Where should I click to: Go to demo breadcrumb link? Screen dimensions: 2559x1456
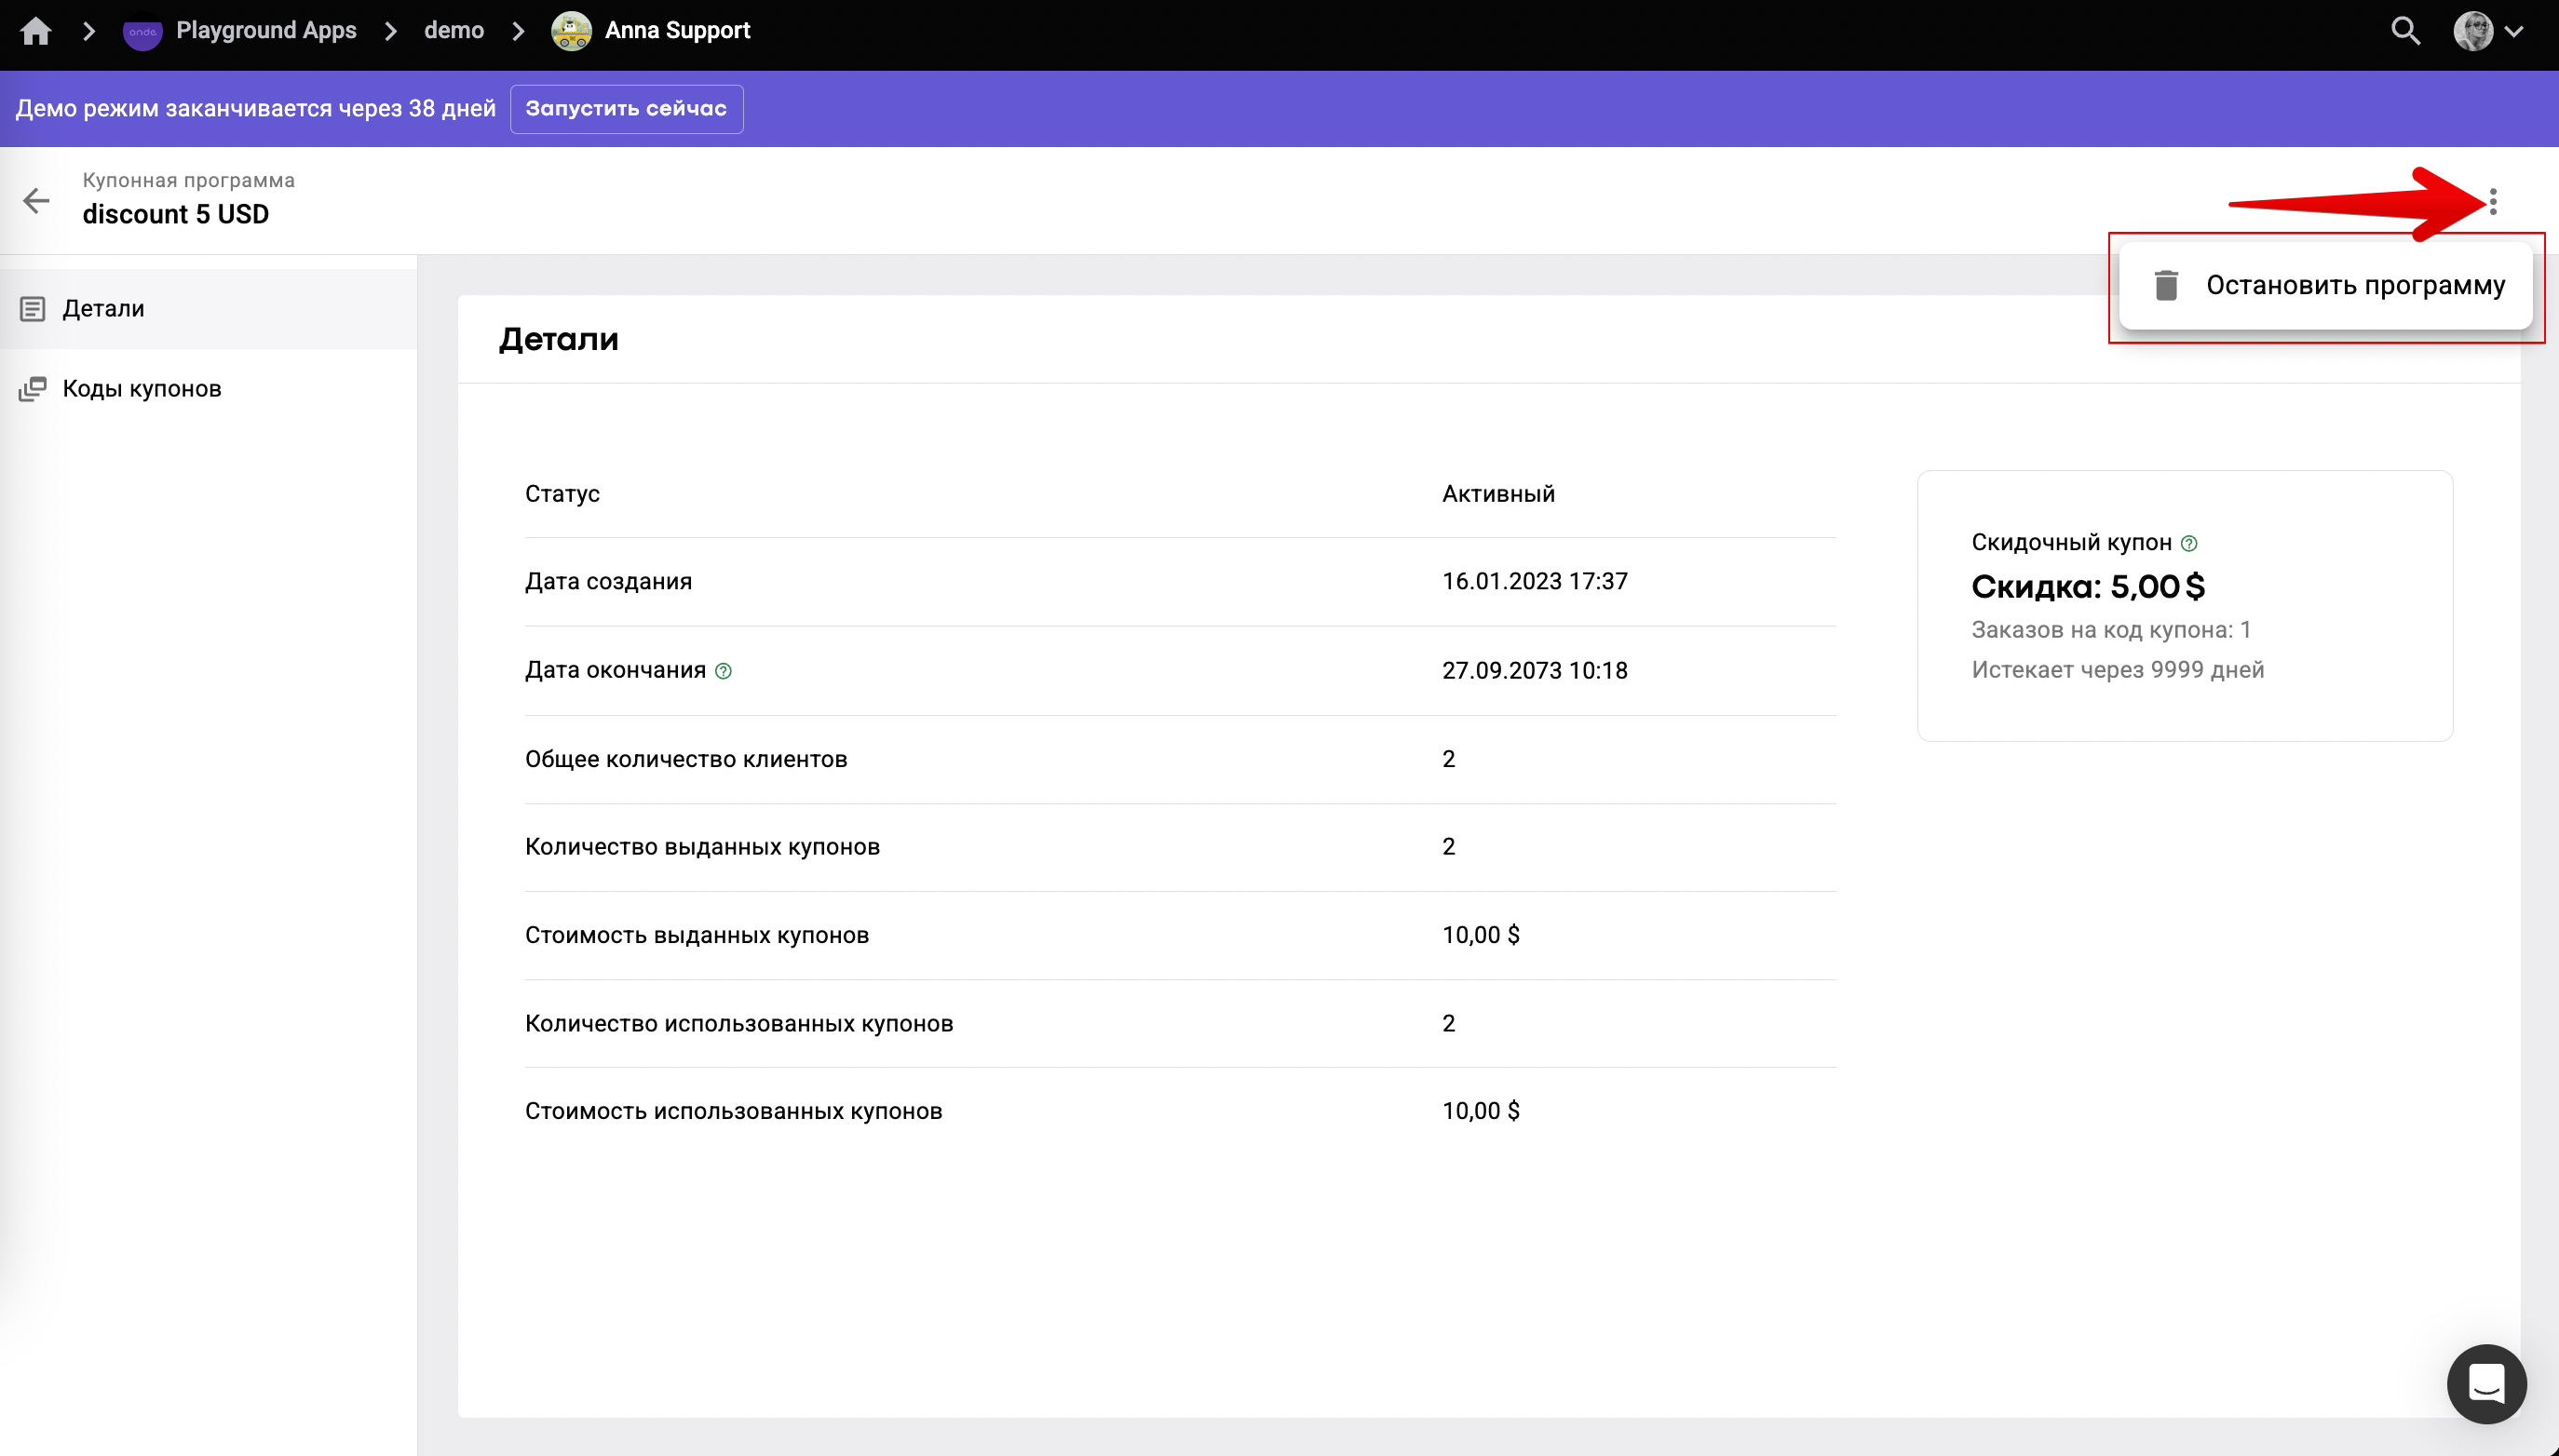click(x=453, y=31)
